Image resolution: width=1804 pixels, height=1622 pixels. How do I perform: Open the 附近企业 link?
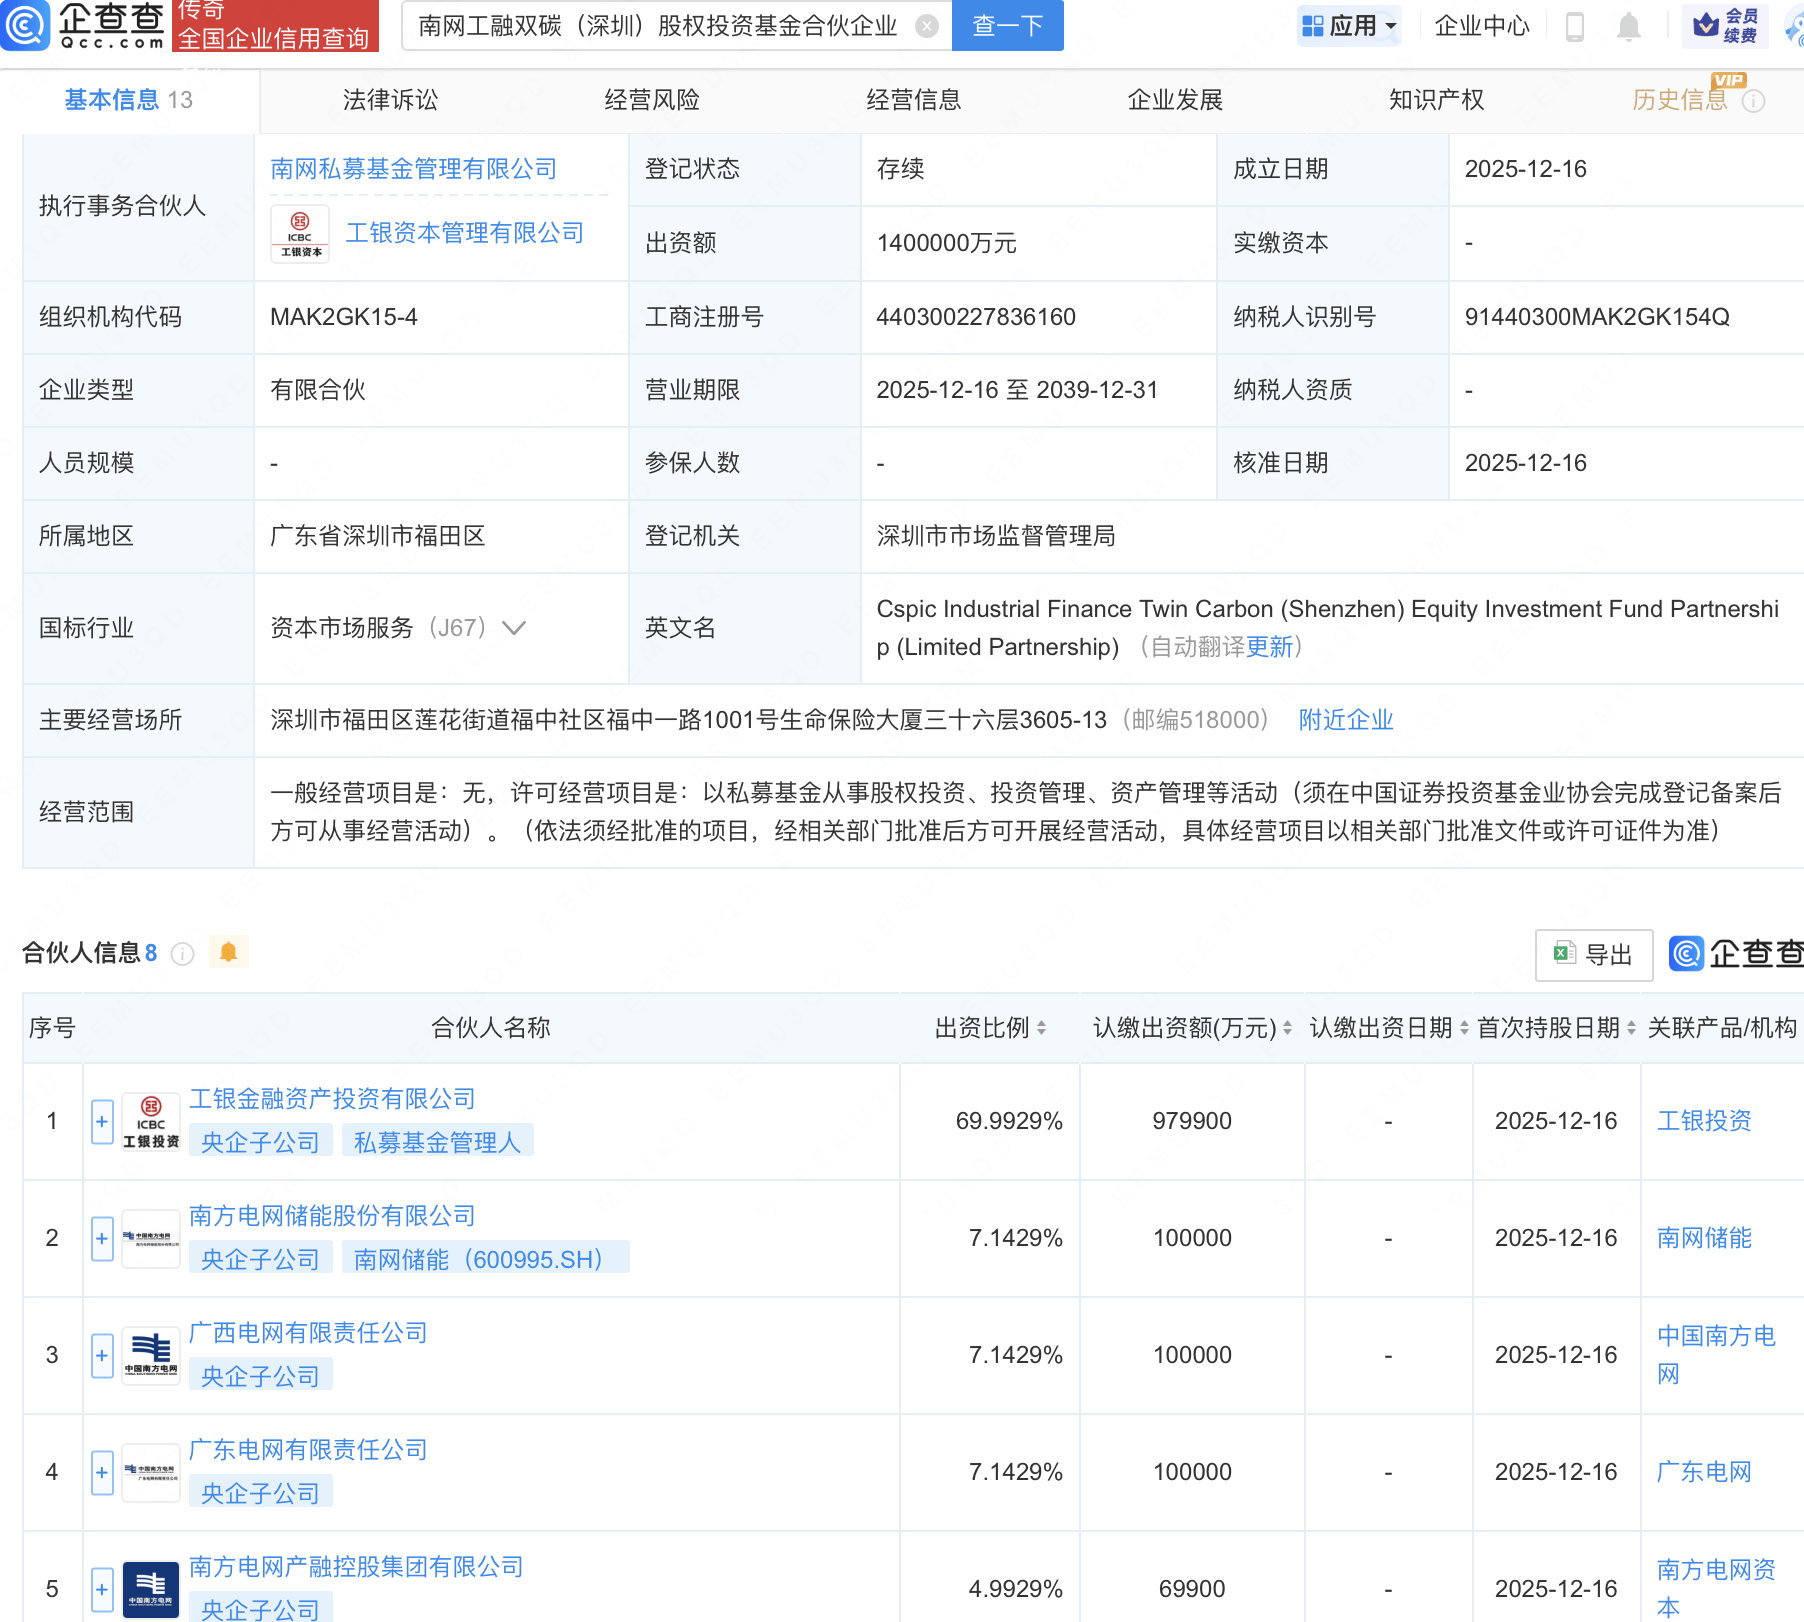pos(1345,720)
